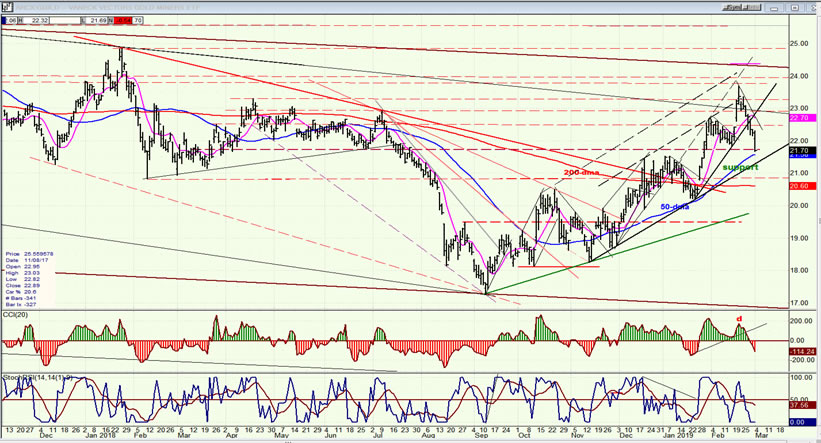Click the # Bars -341 row in data window

(21, 298)
